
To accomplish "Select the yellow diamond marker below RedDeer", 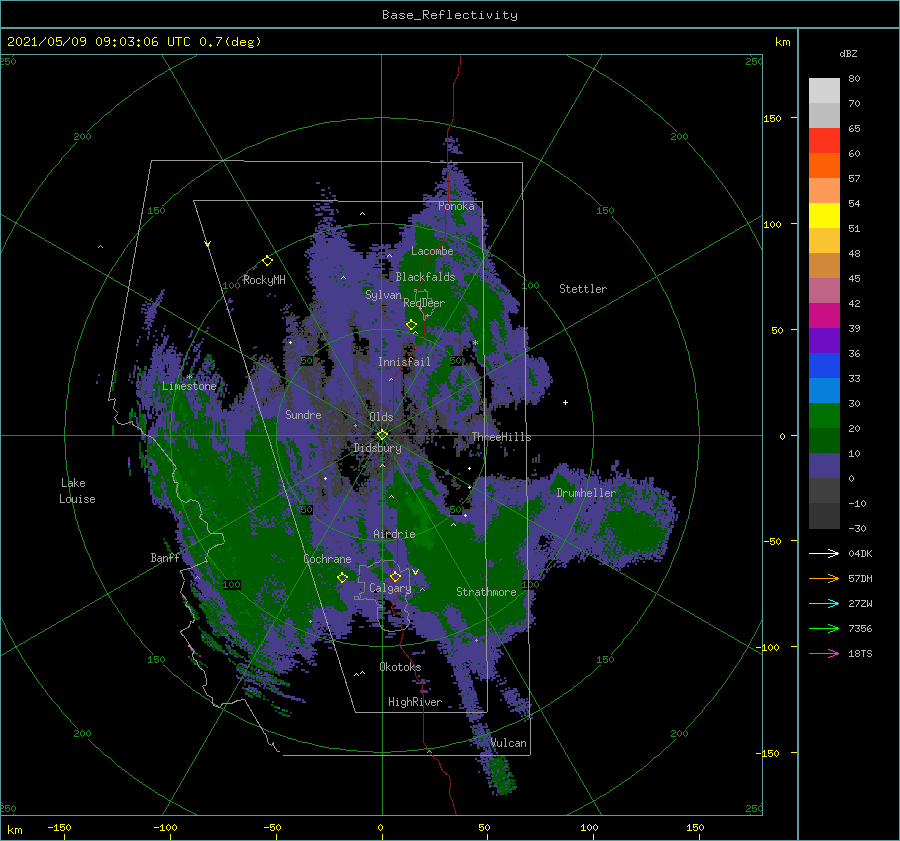I will click(x=411, y=325).
